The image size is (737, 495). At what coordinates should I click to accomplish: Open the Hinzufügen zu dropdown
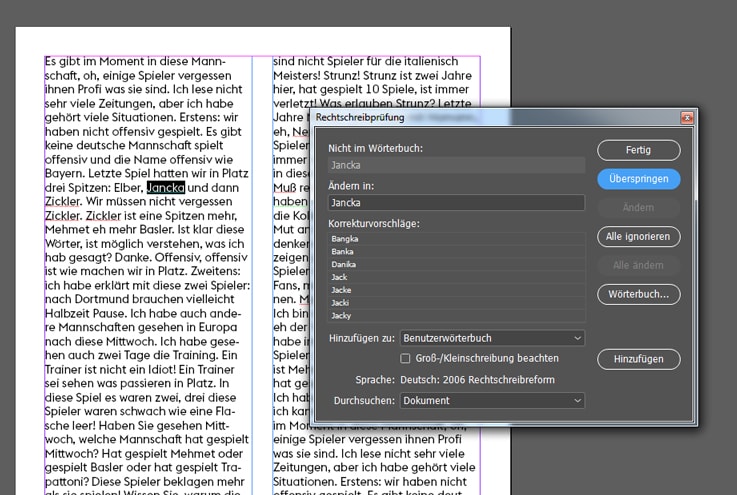pos(492,339)
